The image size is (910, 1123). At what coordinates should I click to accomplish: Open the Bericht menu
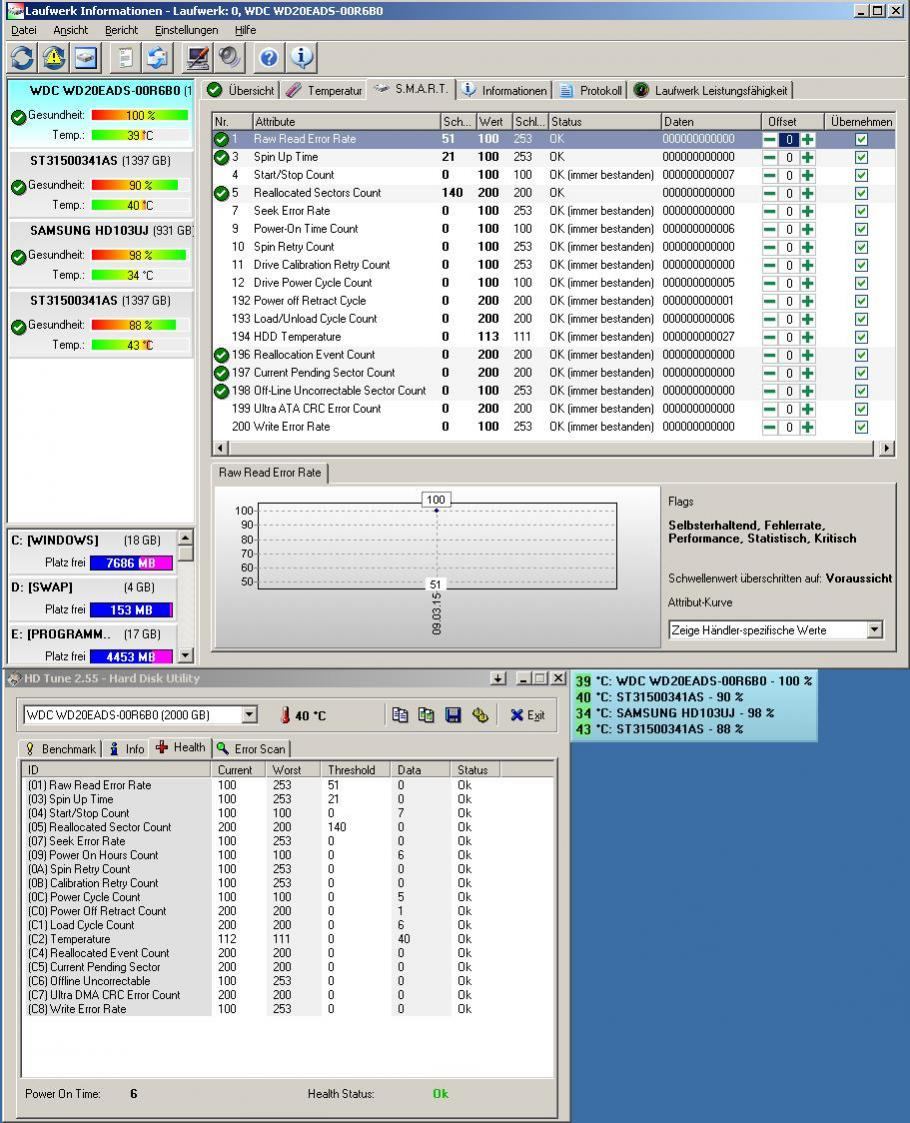tap(121, 30)
